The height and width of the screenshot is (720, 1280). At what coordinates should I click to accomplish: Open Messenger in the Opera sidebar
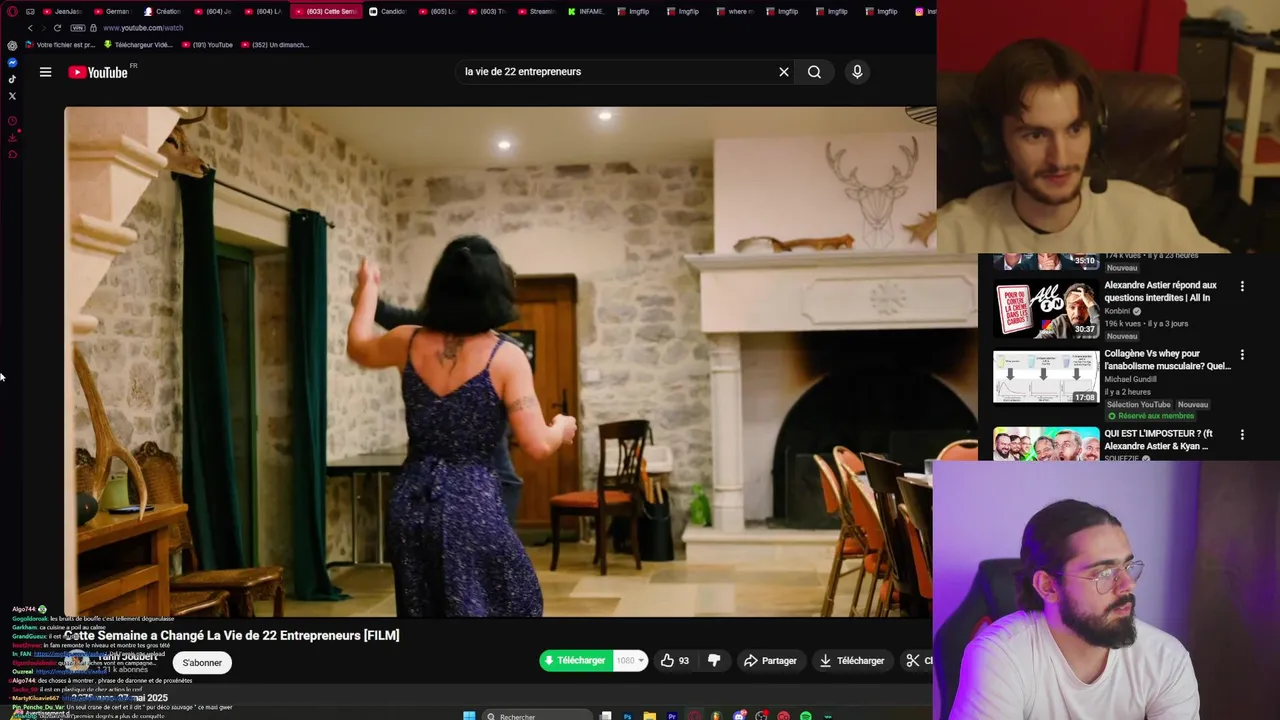click(x=12, y=62)
